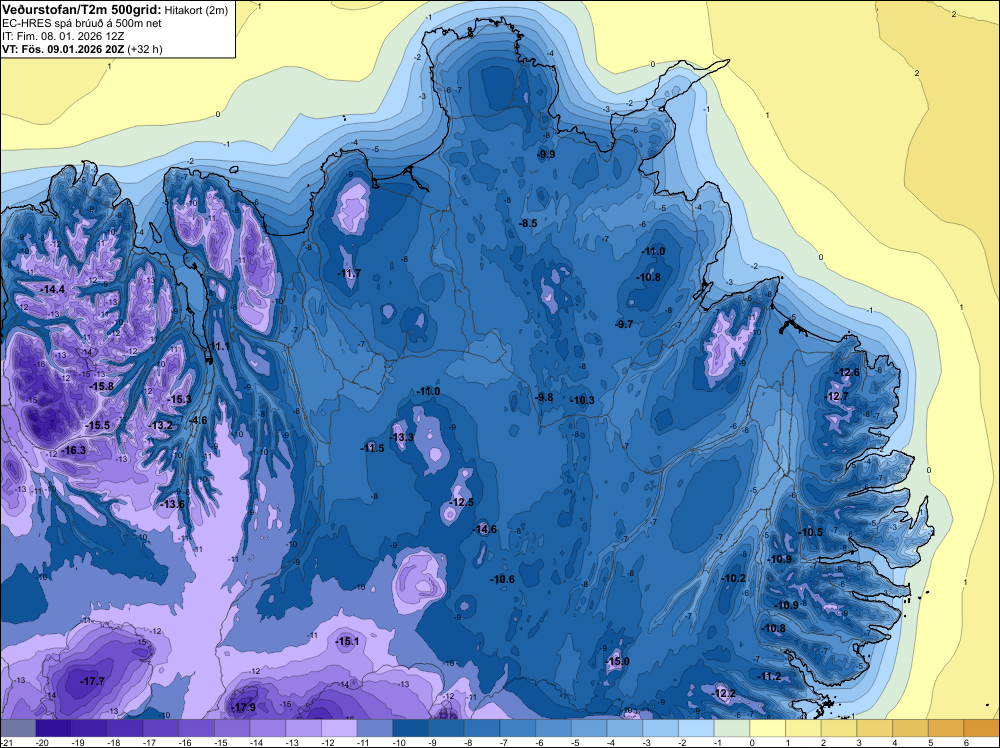The height and width of the screenshot is (748, 1000).
Task: Click the -15.3 temperature label
Action: tap(179, 399)
